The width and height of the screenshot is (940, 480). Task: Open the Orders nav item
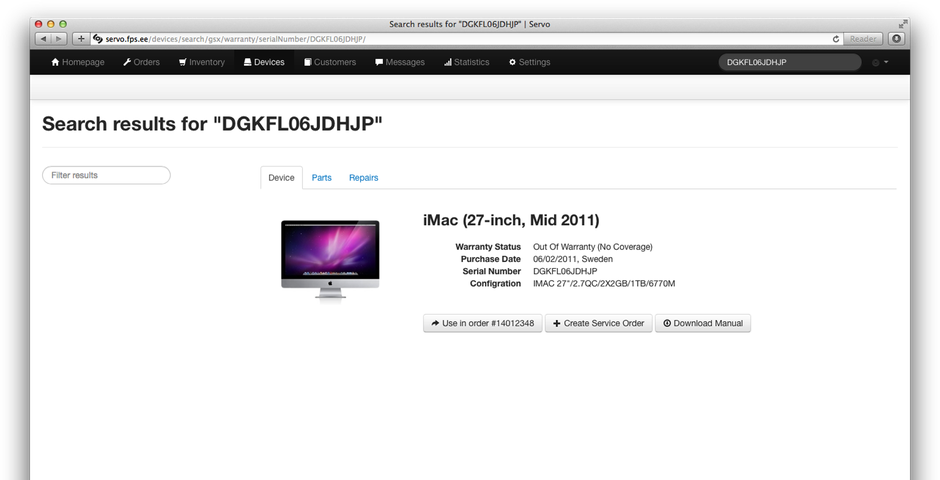click(141, 62)
